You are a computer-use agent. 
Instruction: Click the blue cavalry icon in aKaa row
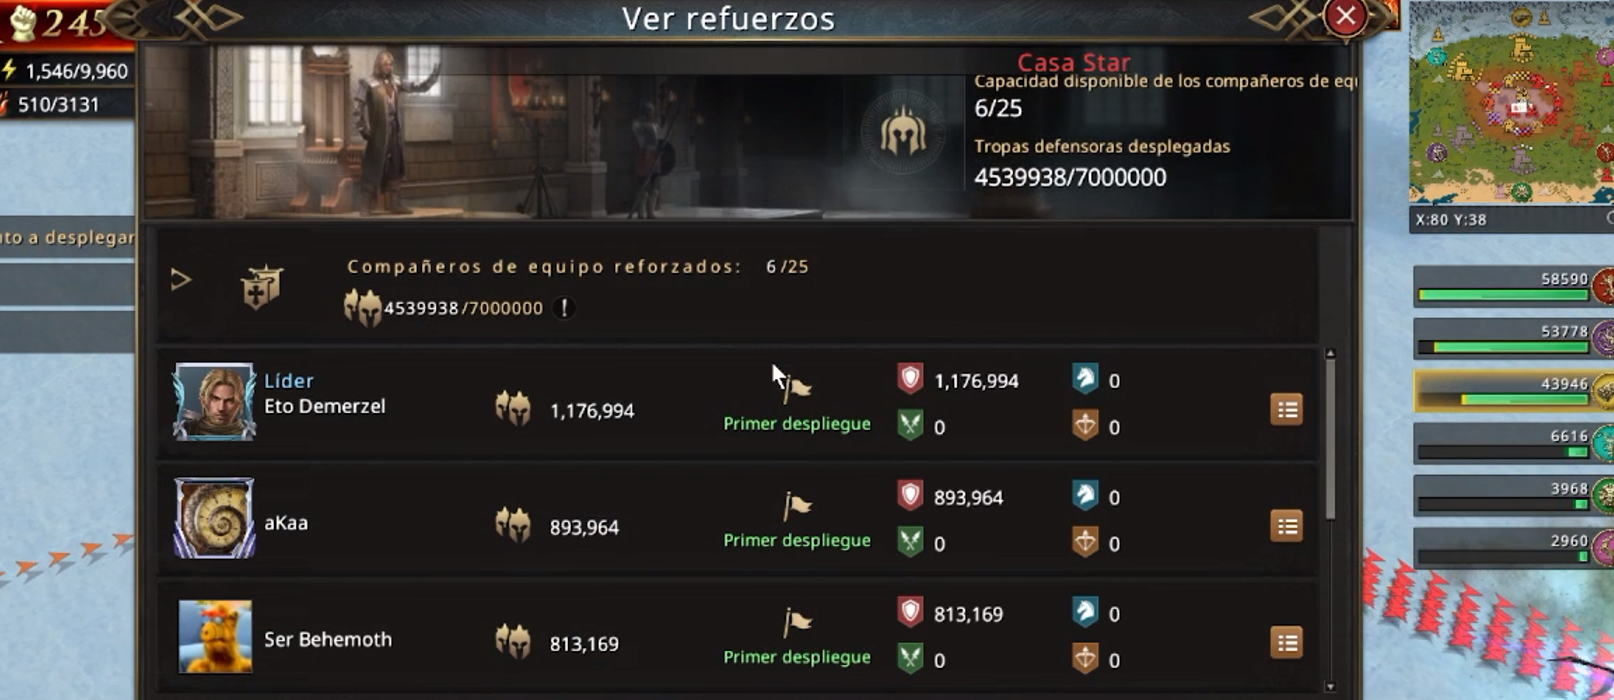click(x=1085, y=496)
